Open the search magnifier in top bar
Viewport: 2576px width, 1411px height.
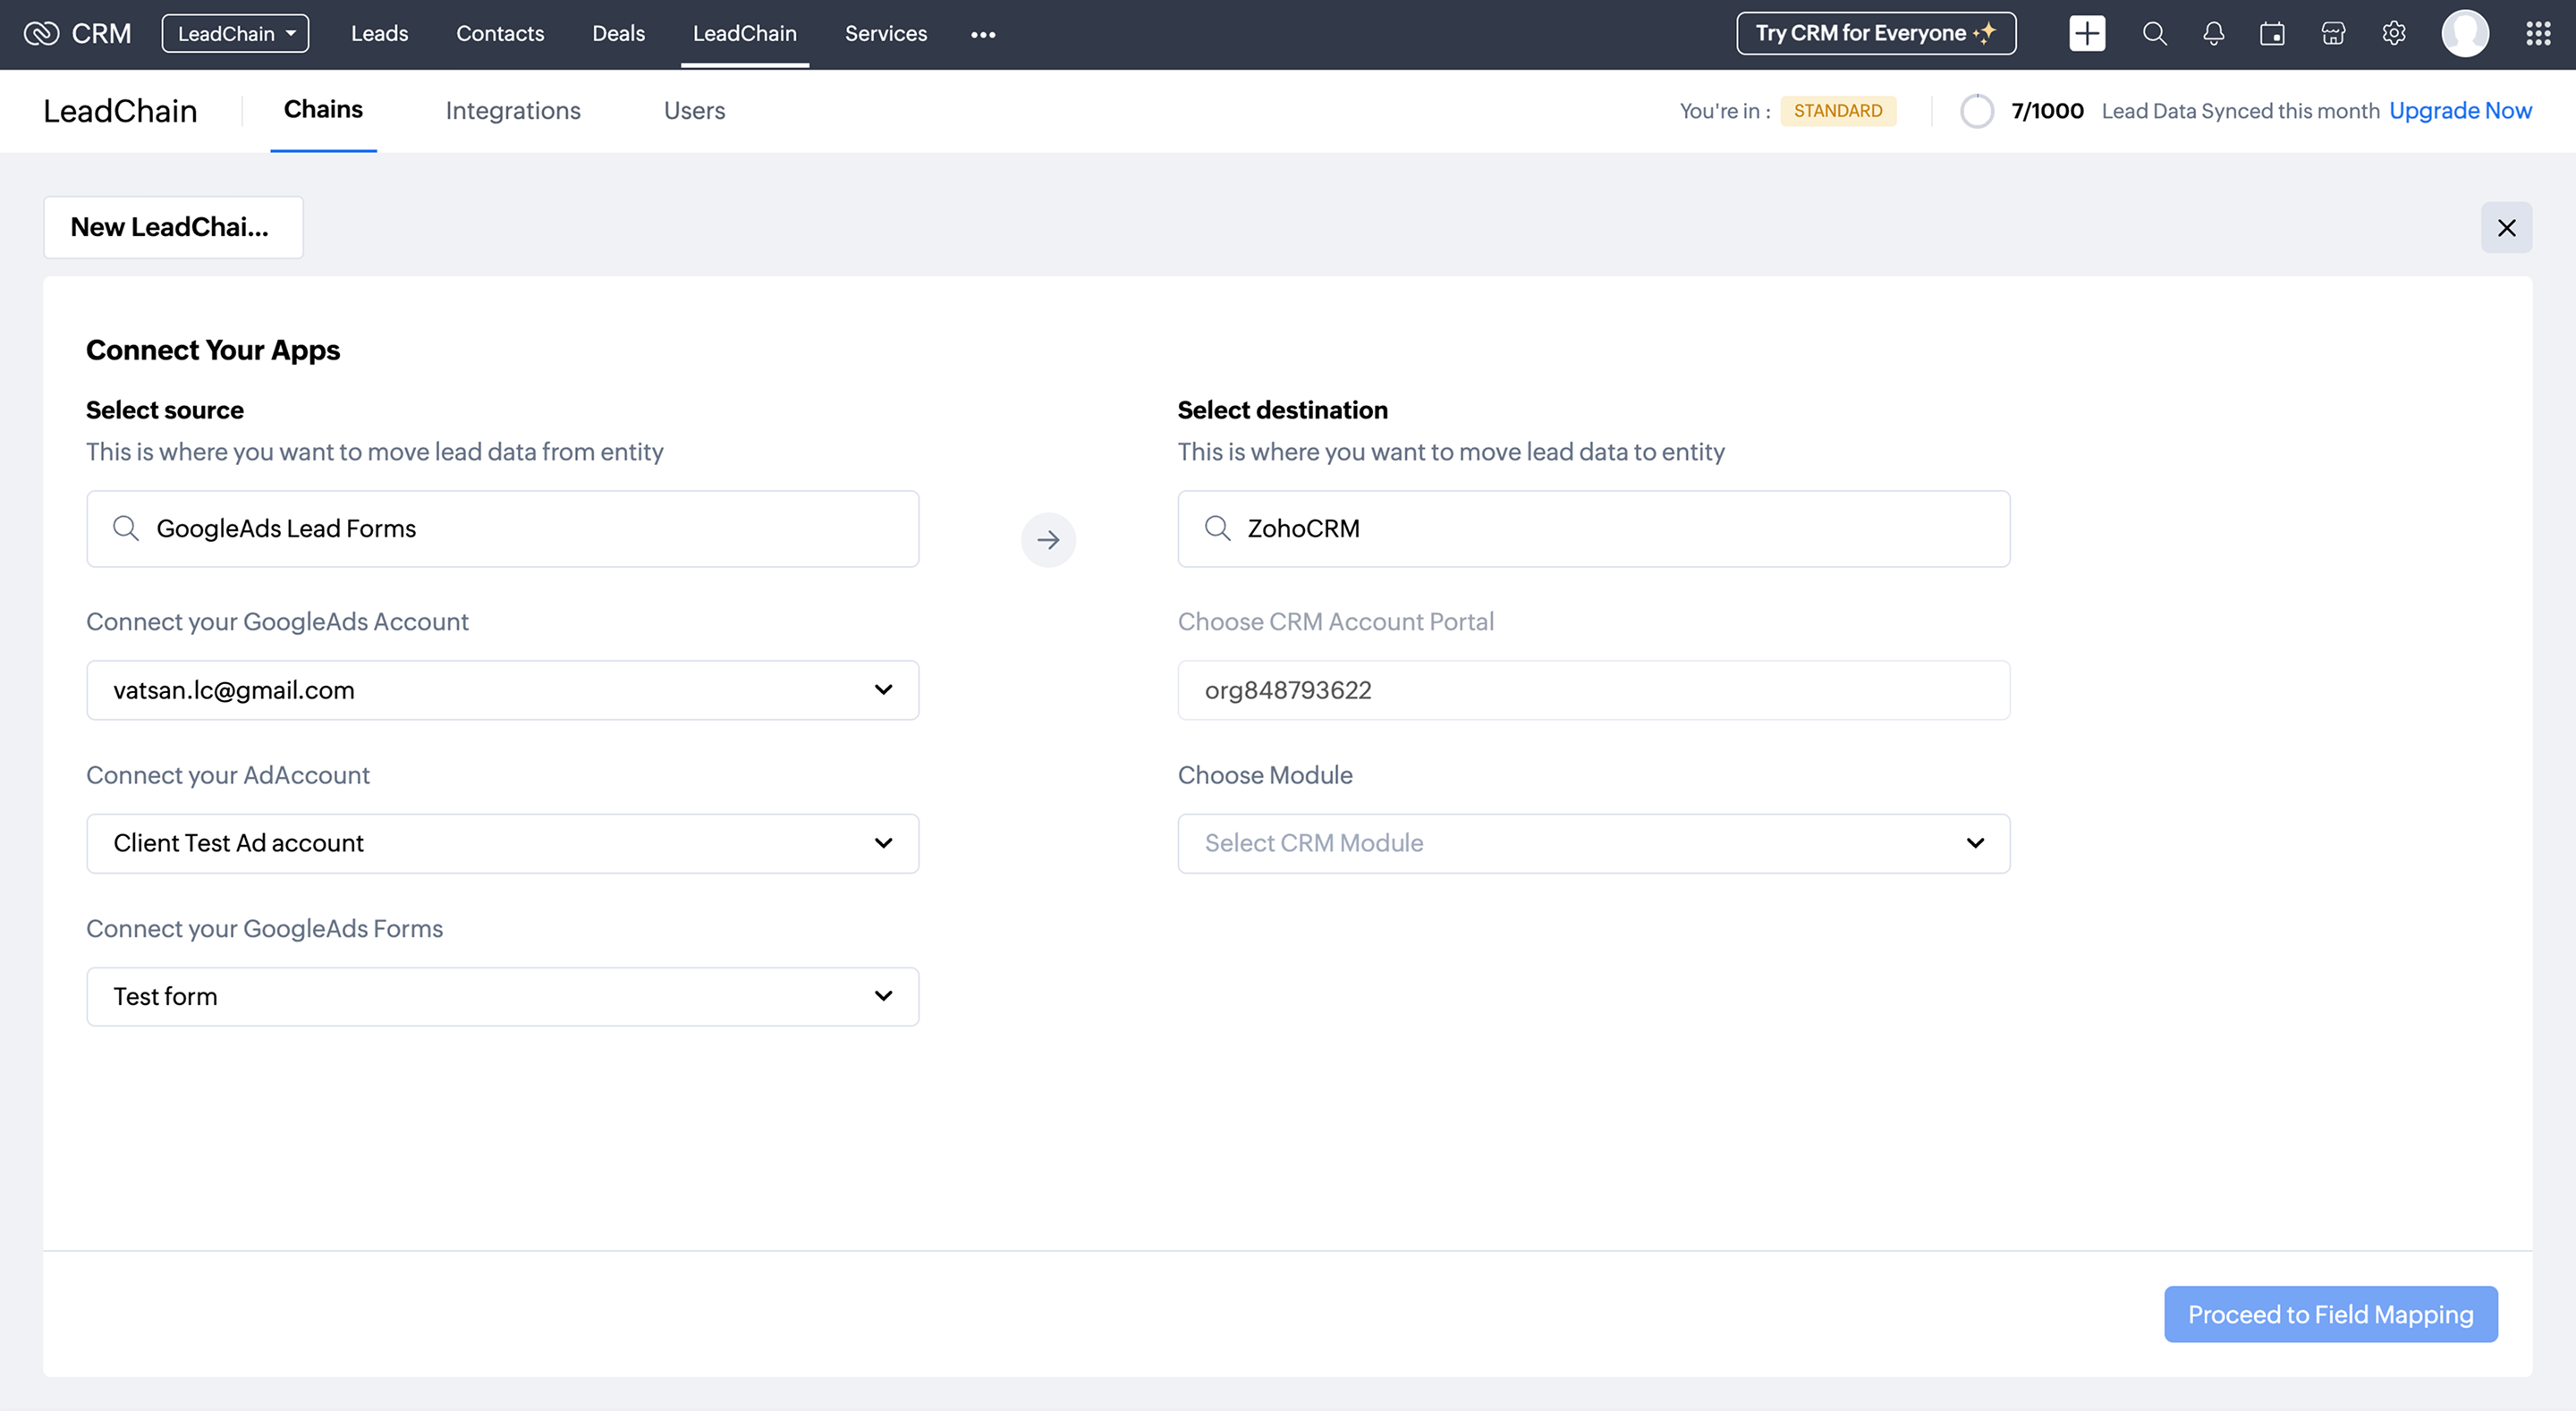(2154, 34)
